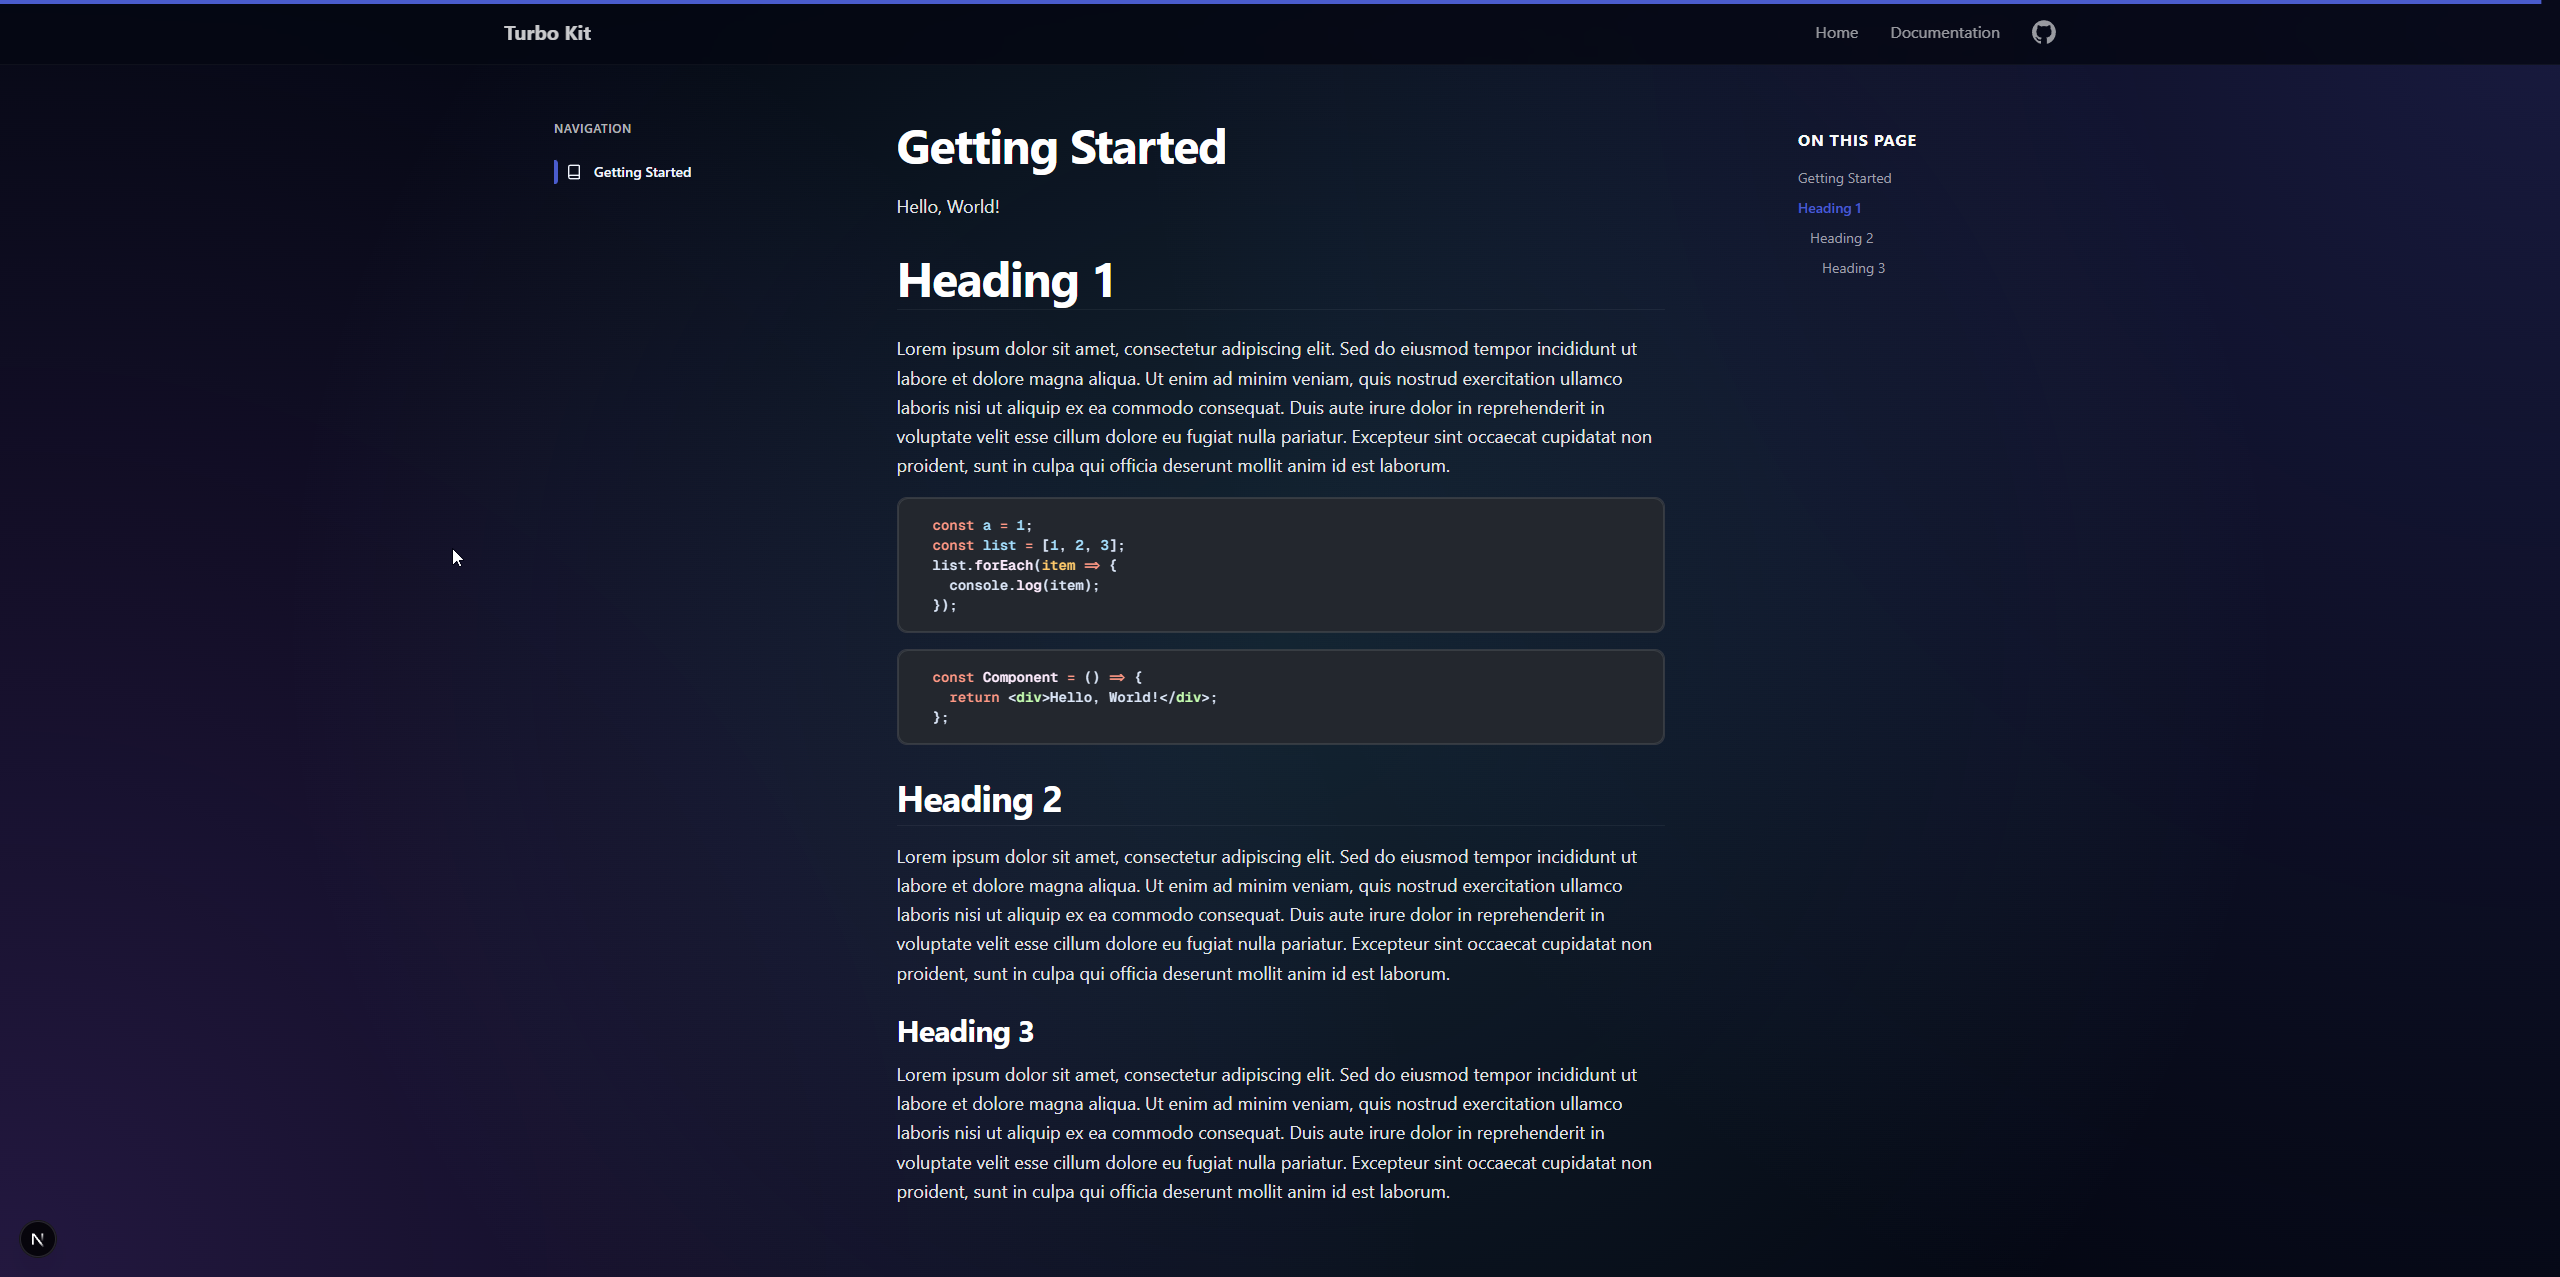The height and width of the screenshot is (1277, 2560).
Task: Click inside the forEach code block
Action: (x=1280, y=565)
